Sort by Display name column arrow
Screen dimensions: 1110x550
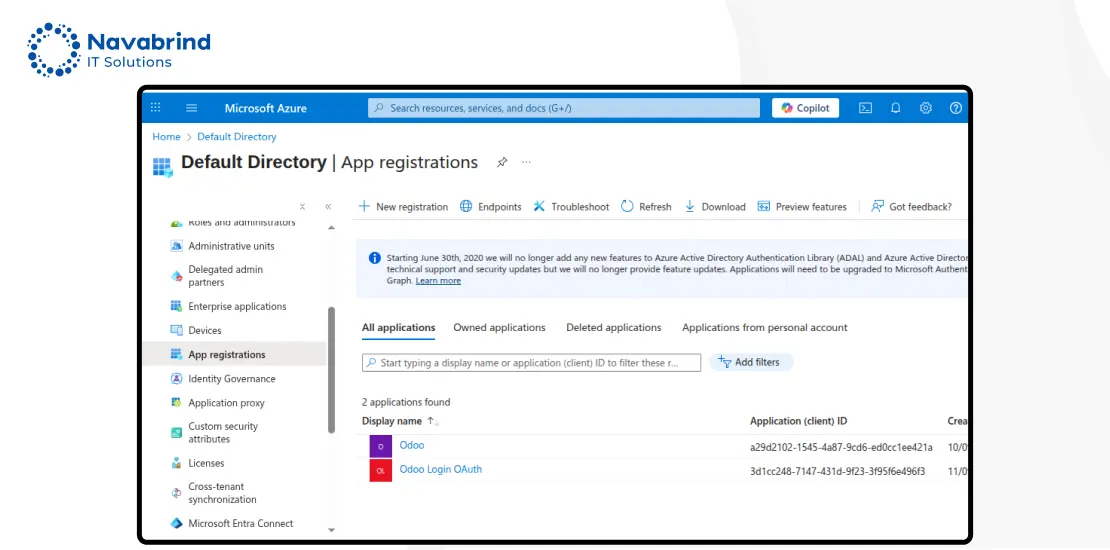[432, 421]
